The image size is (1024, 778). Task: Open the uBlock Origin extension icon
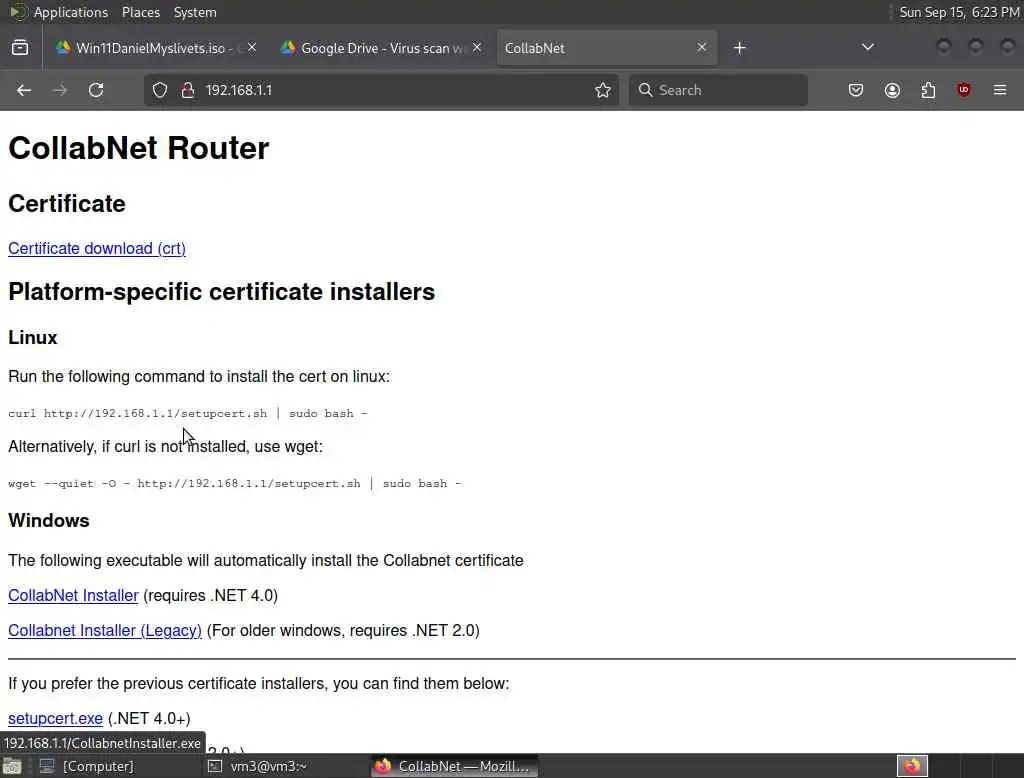[964, 90]
